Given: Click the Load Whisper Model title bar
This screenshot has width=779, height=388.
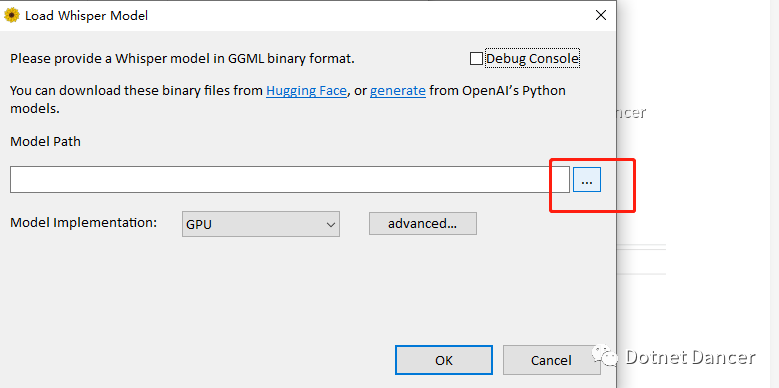Looking at the screenshot, I should point(308,15).
